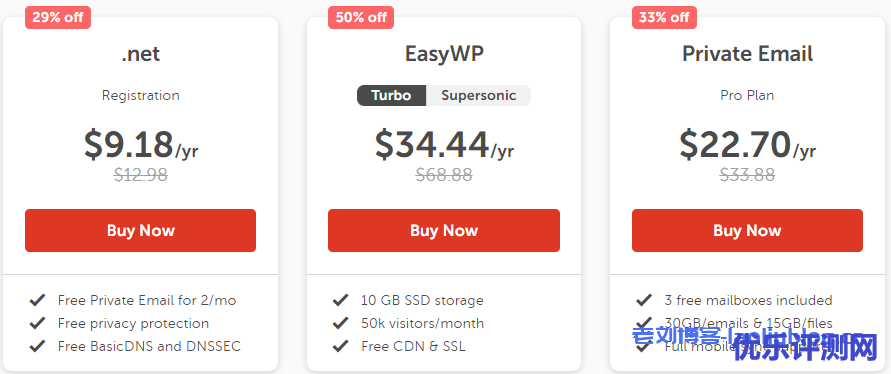The height and width of the screenshot is (374, 891).
Task: Click checkmark beside 10 GB SSD storage
Action: click(x=340, y=300)
